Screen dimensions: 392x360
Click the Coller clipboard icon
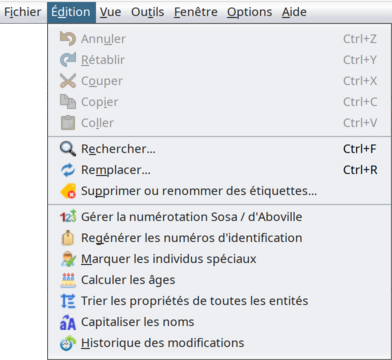click(68, 123)
